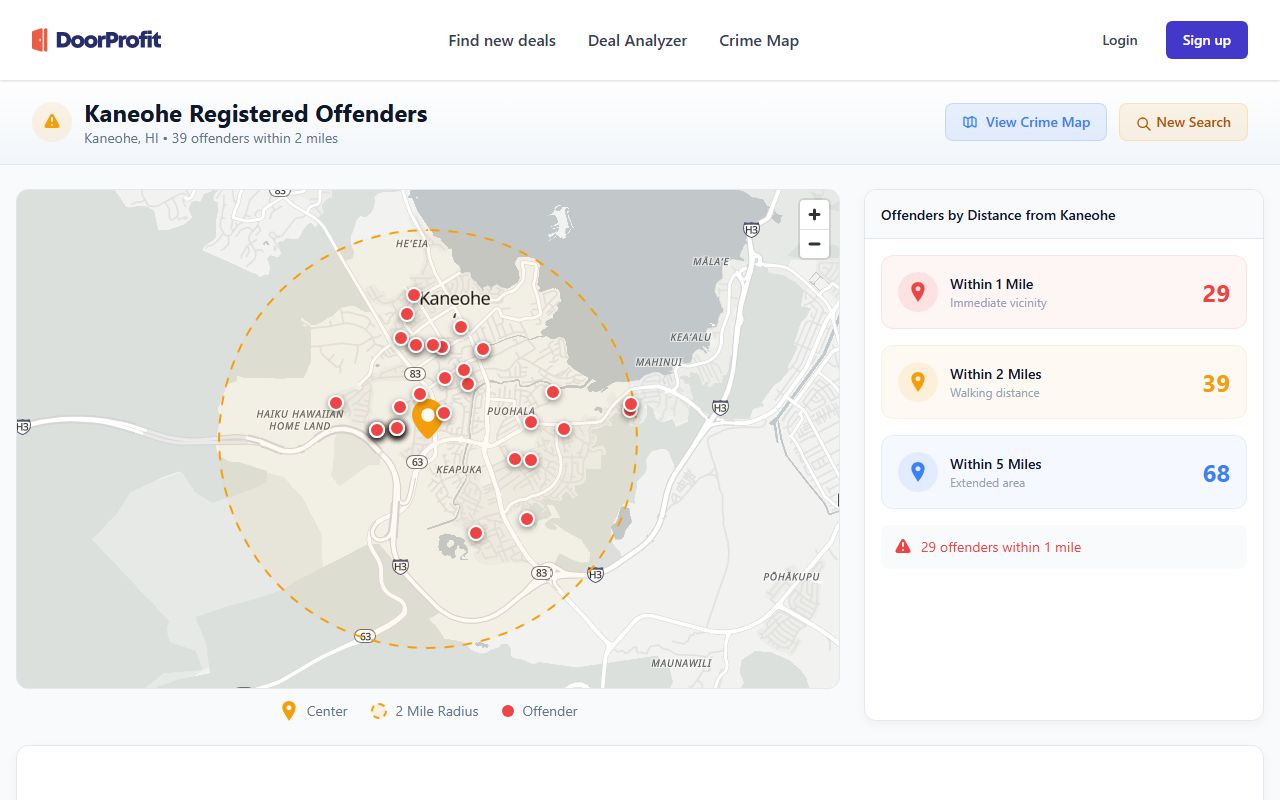Screen dimensions: 1280x800
Task: Click the Kaneohe Registered Offenders title
Action: pos(256,114)
